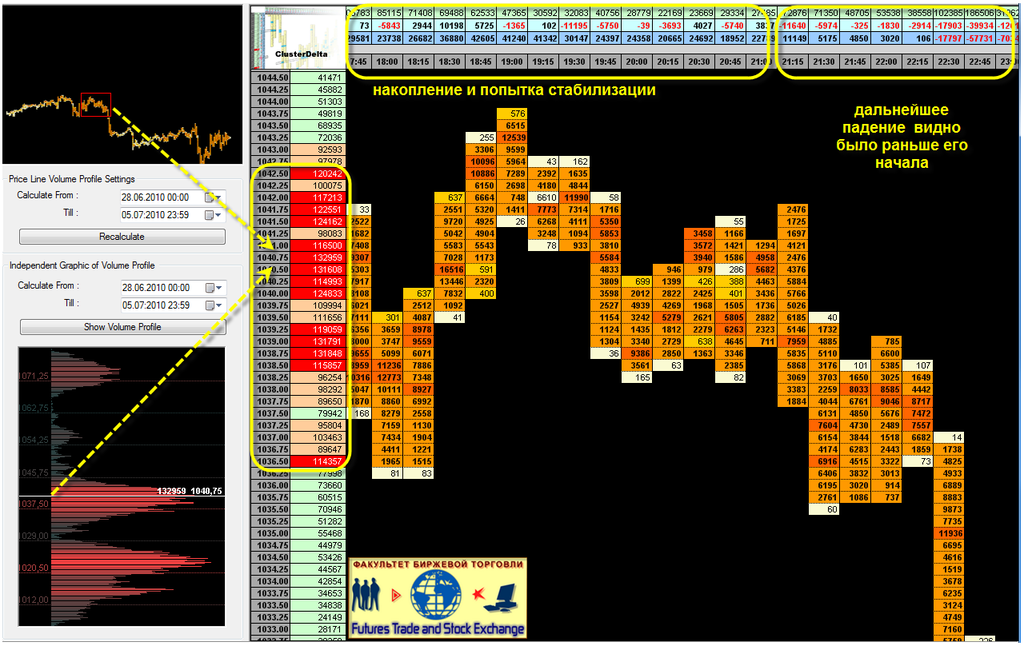The height and width of the screenshot is (646, 1024).
Task: Select volume cell 28171 in the profile column
Action: pyautogui.click(x=318, y=630)
